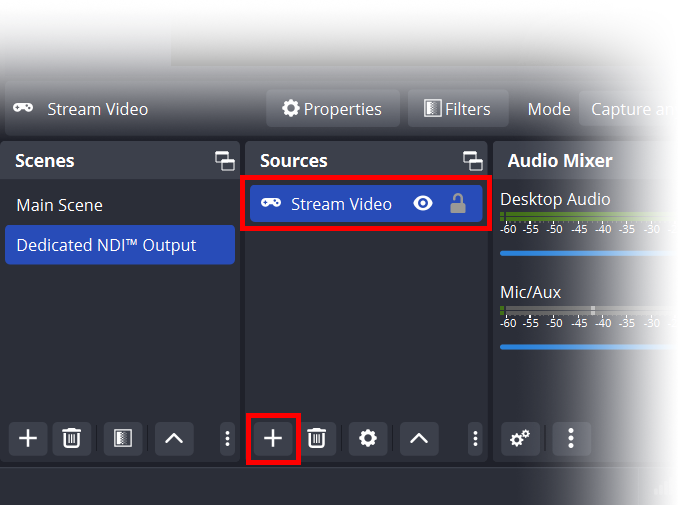Click the Desktop Audio volume slider
This screenshot has height=505, width=678.
click(588, 253)
